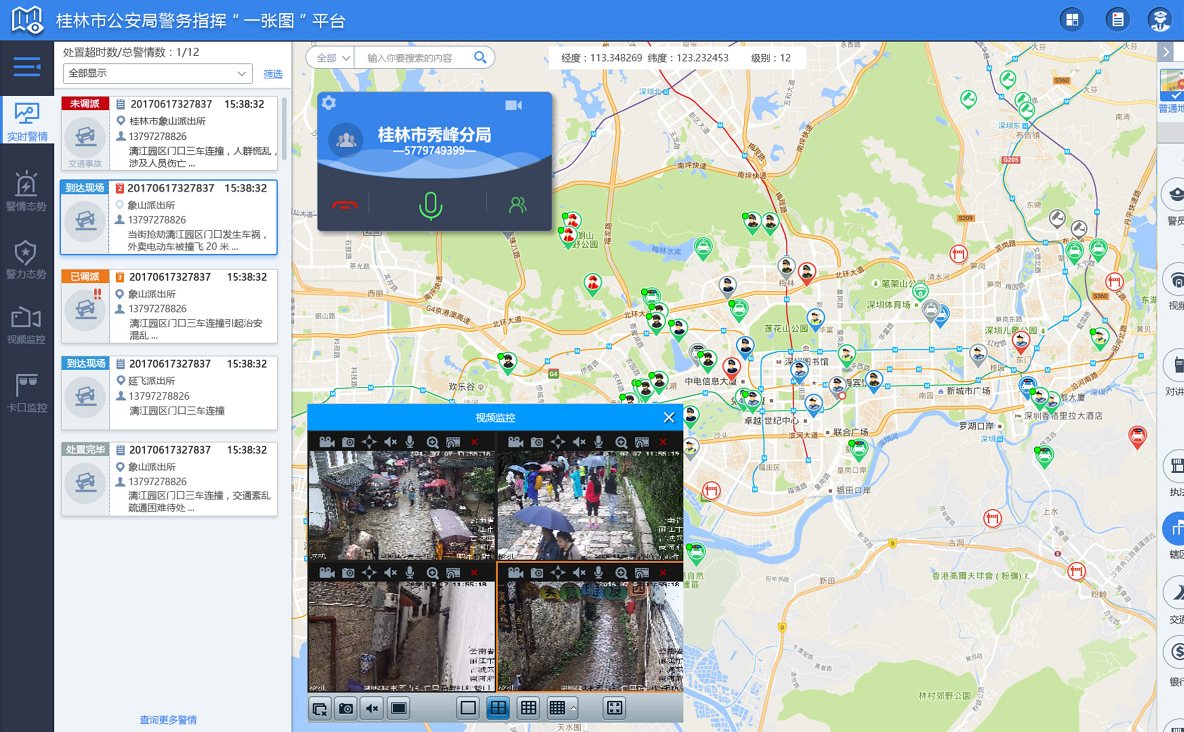
Task: Toggle mute on top-right camera feed
Action: [x=579, y=442]
